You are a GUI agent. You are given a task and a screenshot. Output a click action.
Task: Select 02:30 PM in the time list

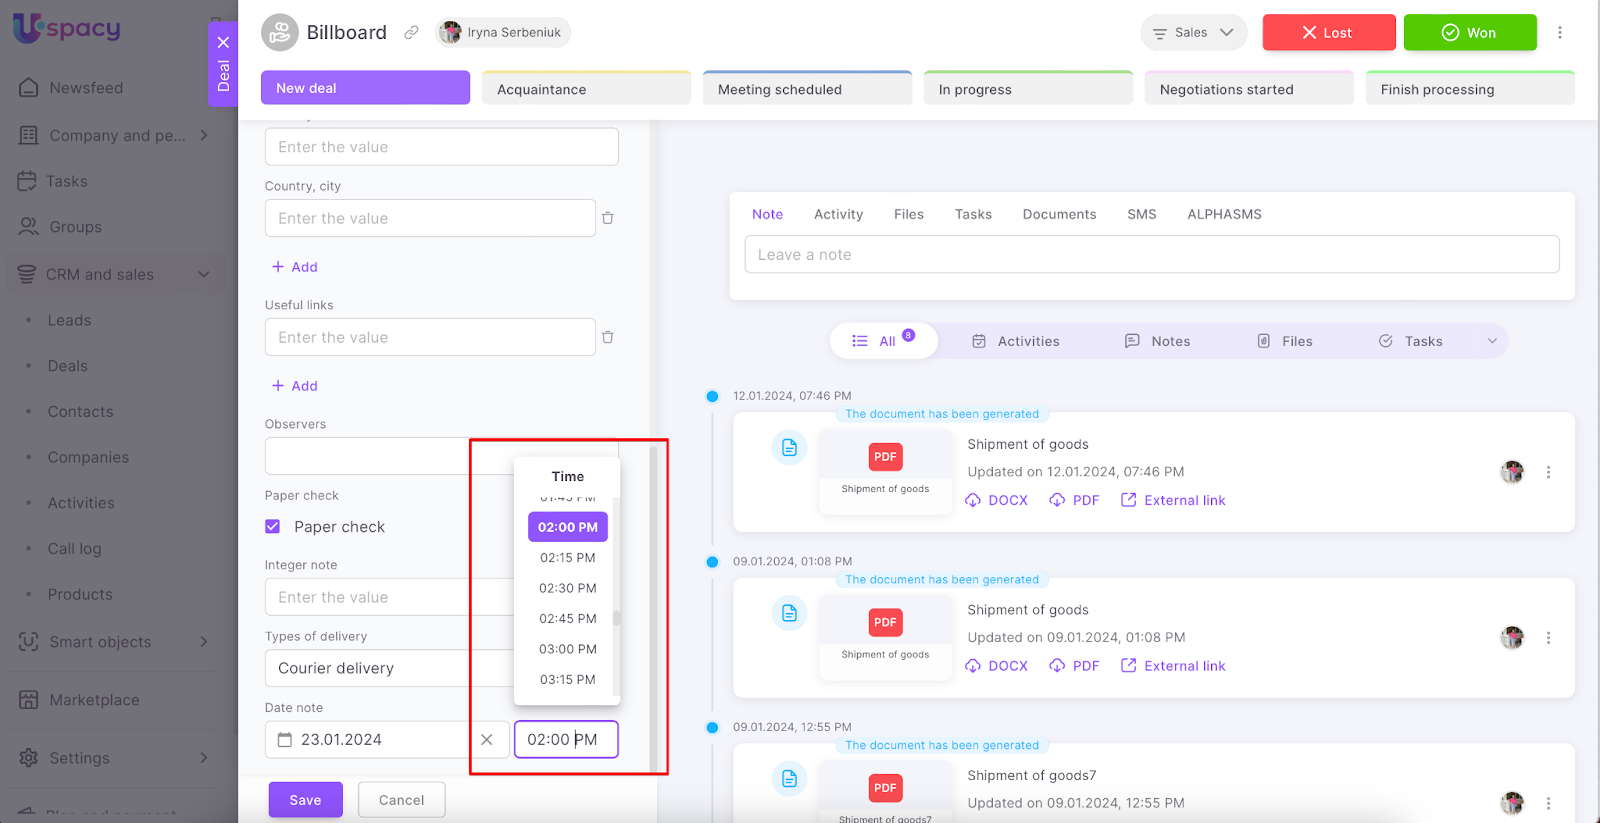(x=567, y=588)
